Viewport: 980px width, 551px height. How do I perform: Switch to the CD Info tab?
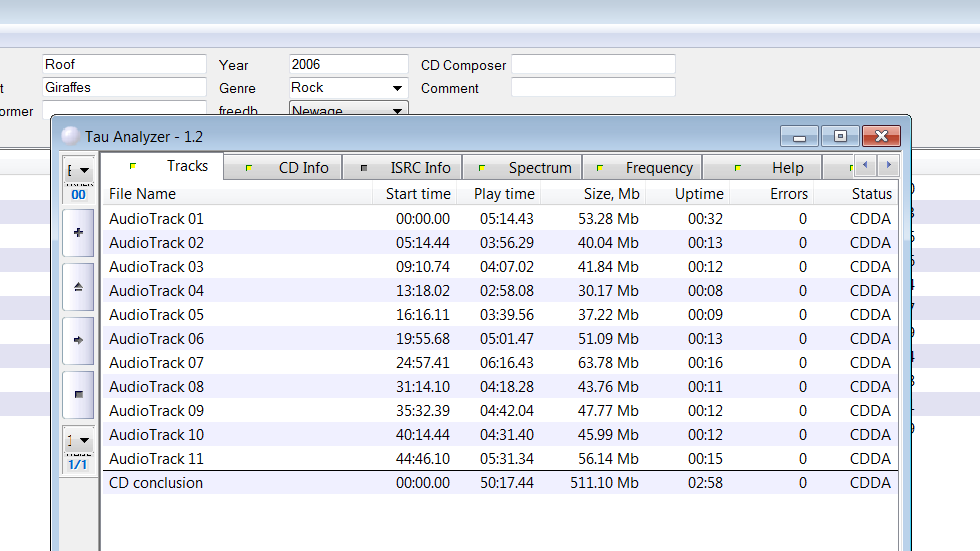click(283, 167)
